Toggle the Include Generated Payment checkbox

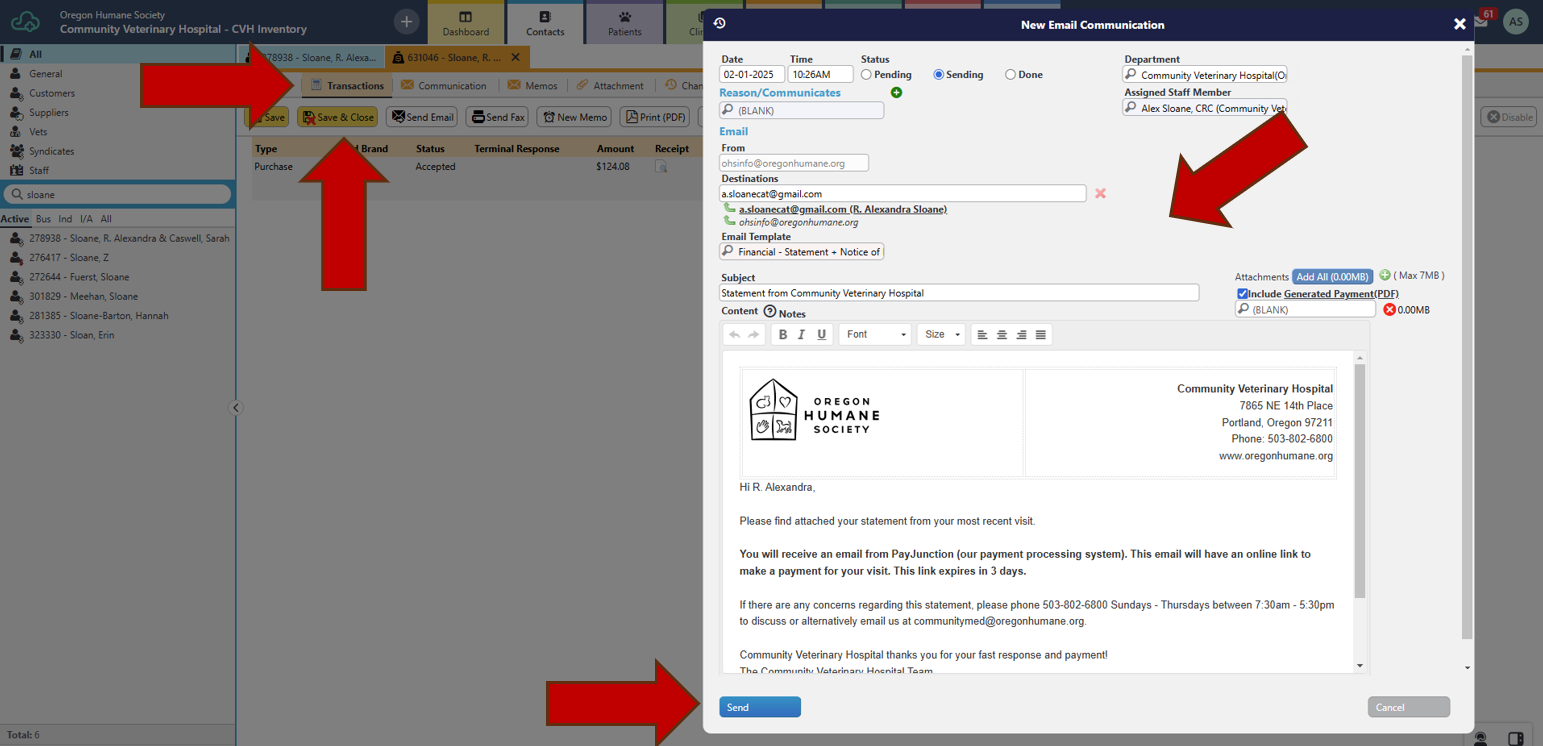(1242, 294)
